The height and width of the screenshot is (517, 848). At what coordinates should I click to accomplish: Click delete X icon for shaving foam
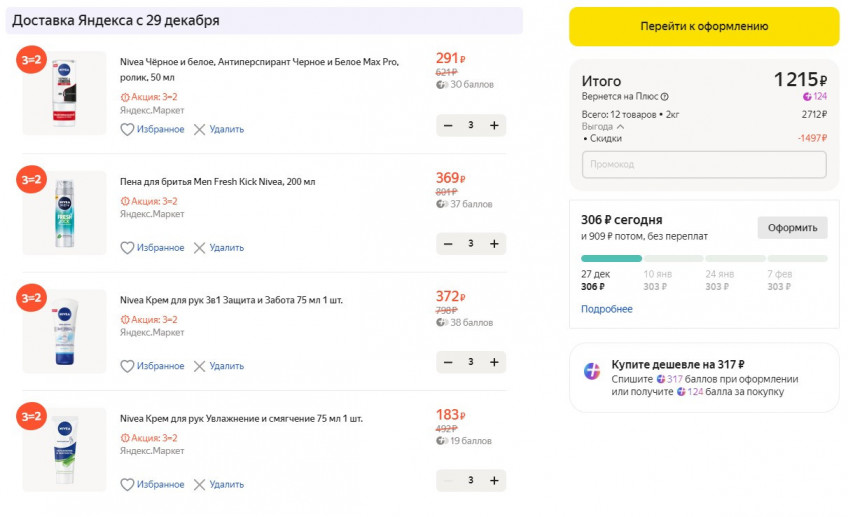pos(200,248)
